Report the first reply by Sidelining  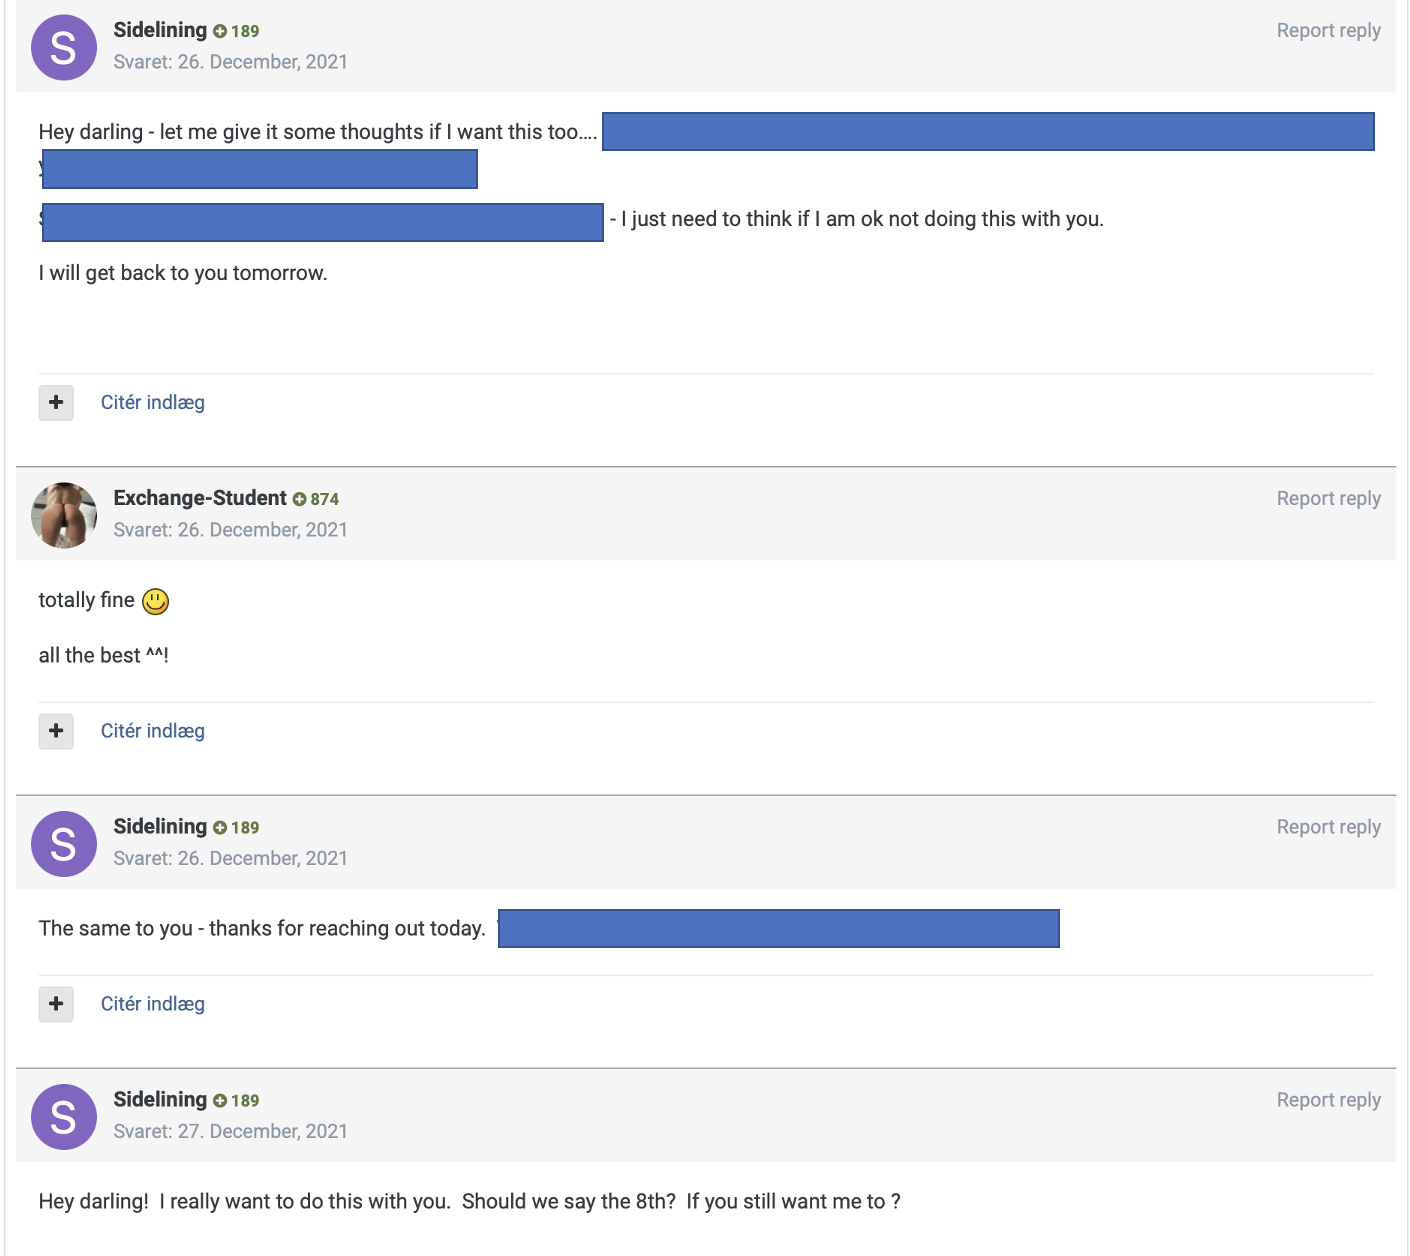tap(1328, 31)
